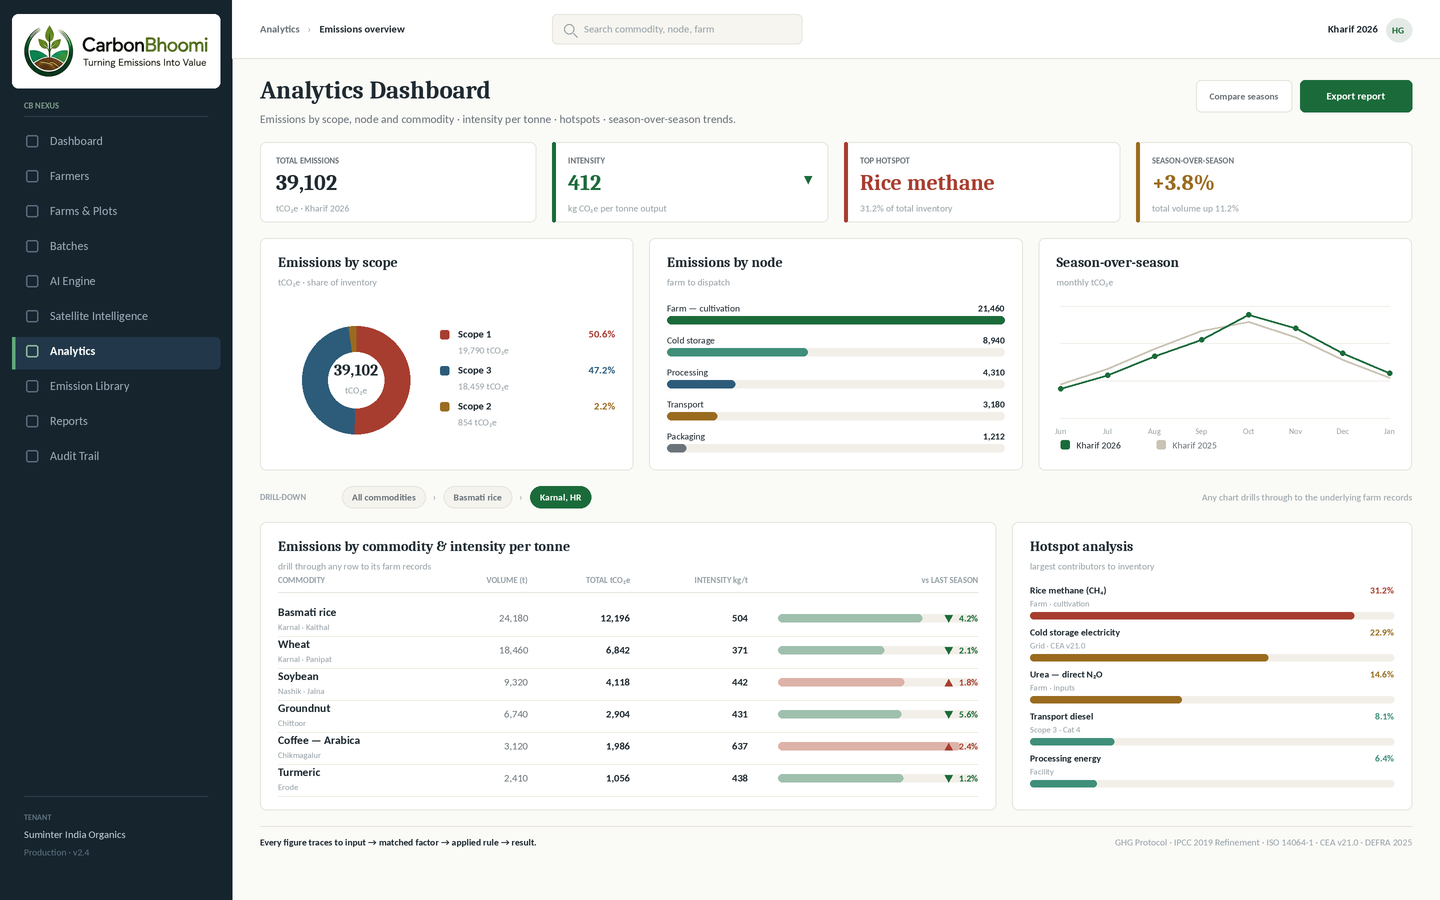1440x900 pixels.
Task: Click the Emissions overview breadcrumb
Action: point(362,29)
